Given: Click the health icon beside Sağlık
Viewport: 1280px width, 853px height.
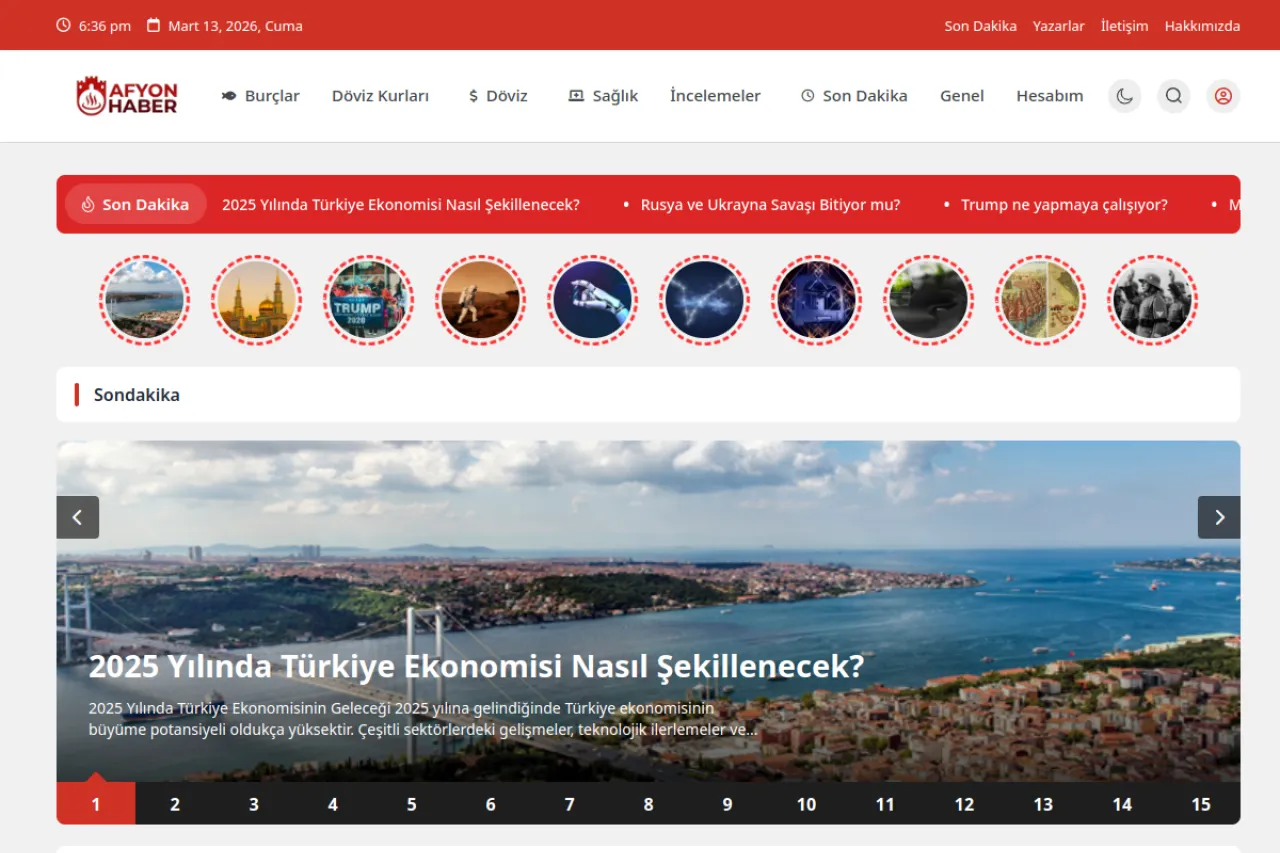Looking at the screenshot, I should tap(575, 95).
